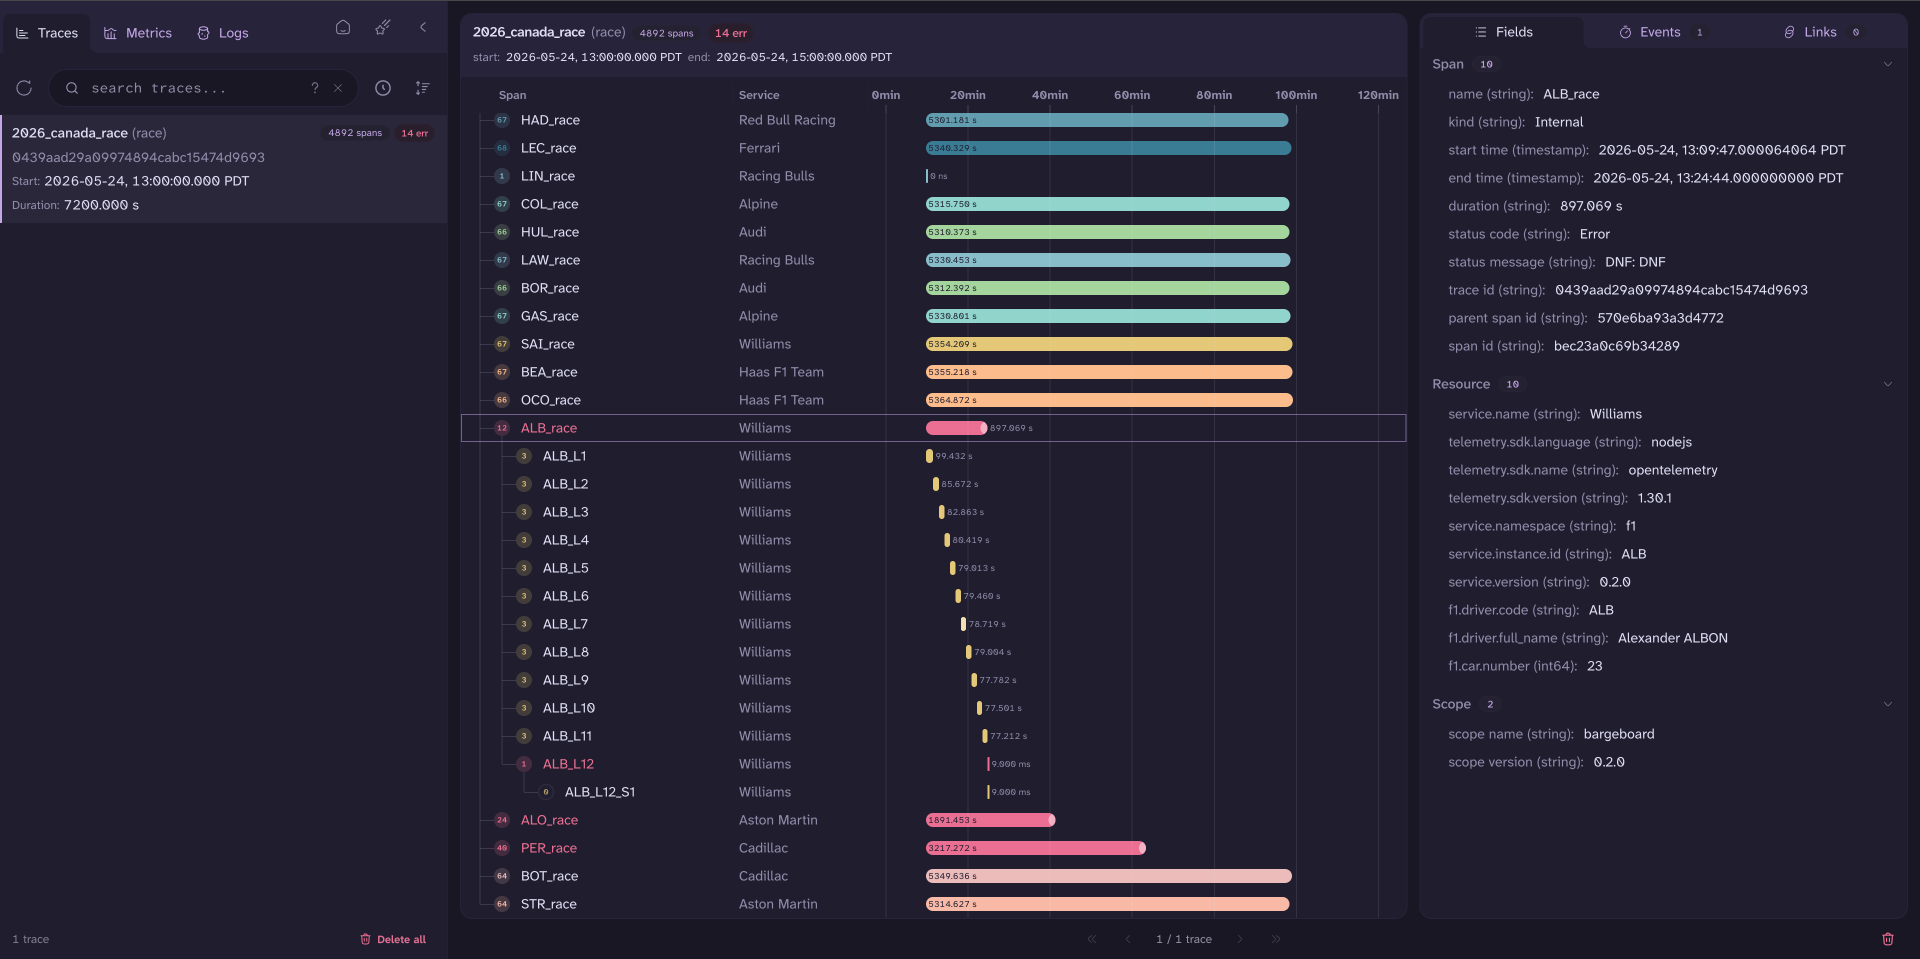Open the time range clock icon
Viewport: 1920px width, 959px height.
point(383,88)
